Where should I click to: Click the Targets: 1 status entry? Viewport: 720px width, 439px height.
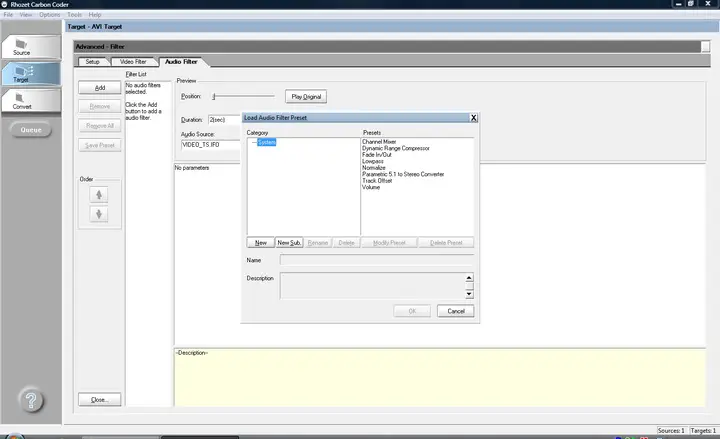pyautogui.click(x=703, y=431)
